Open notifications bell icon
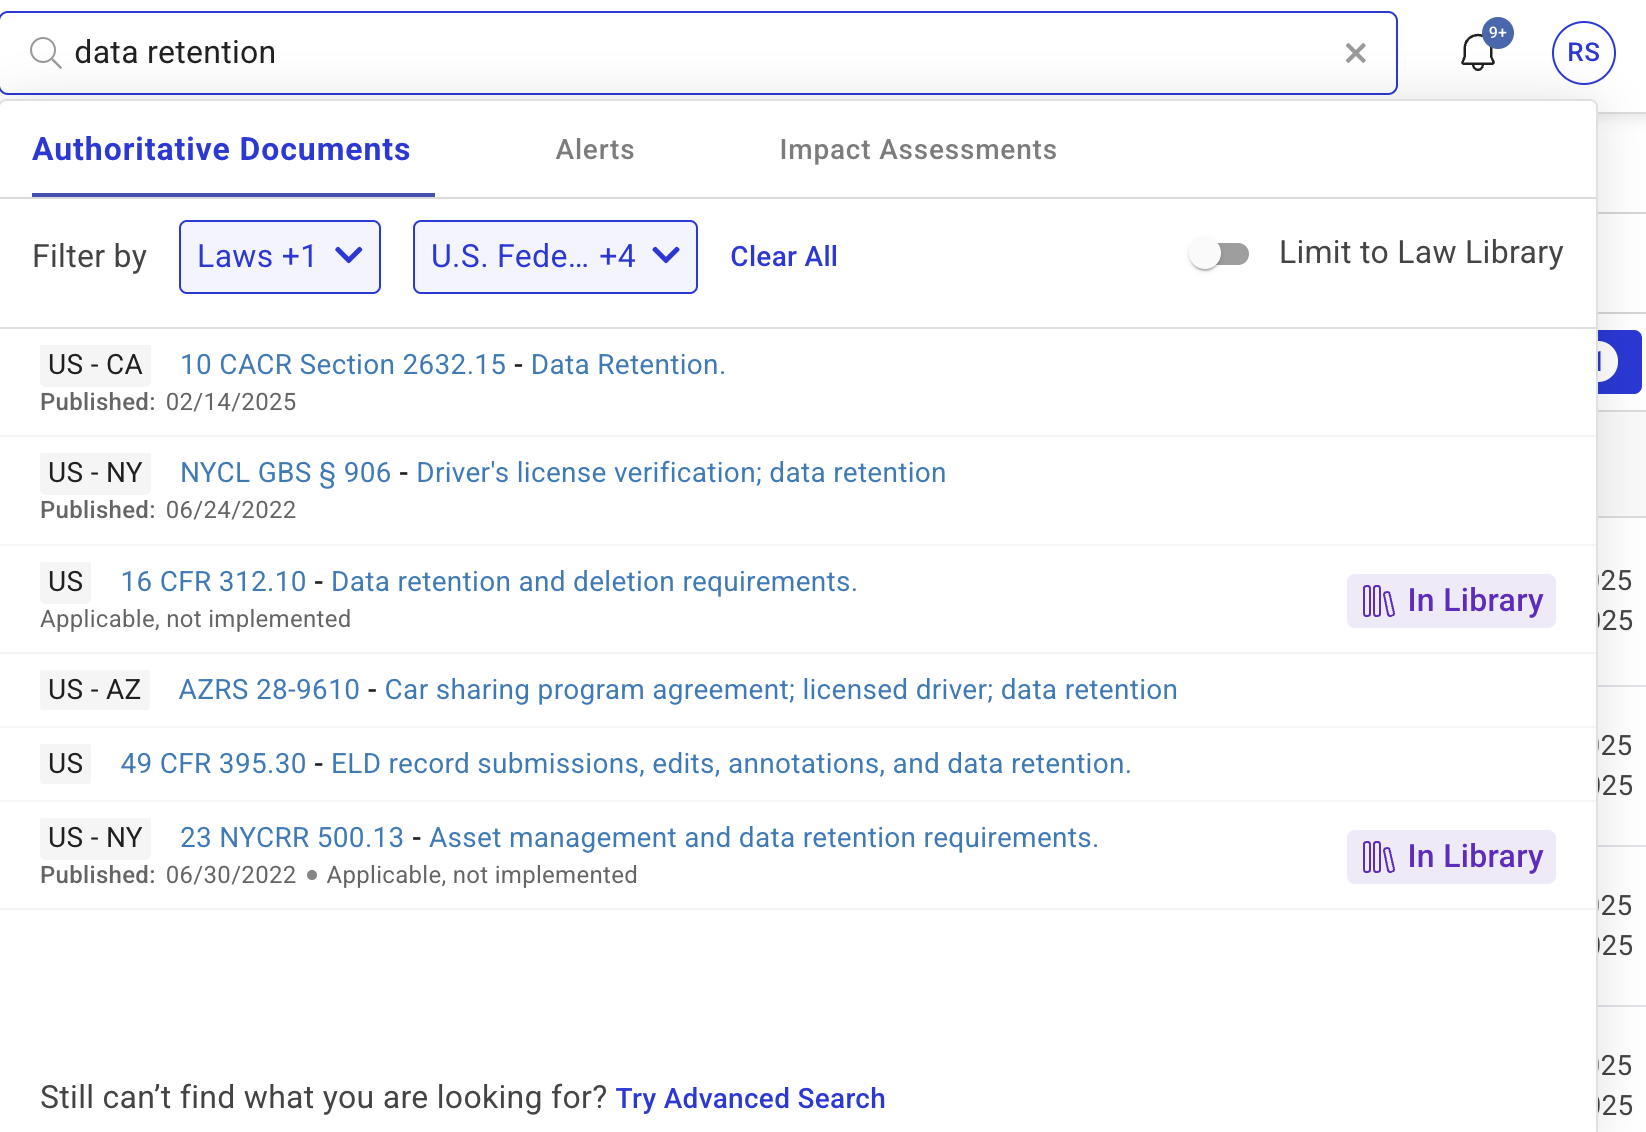The height and width of the screenshot is (1132, 1646). pyautogui.click(x=1477, y=53)
